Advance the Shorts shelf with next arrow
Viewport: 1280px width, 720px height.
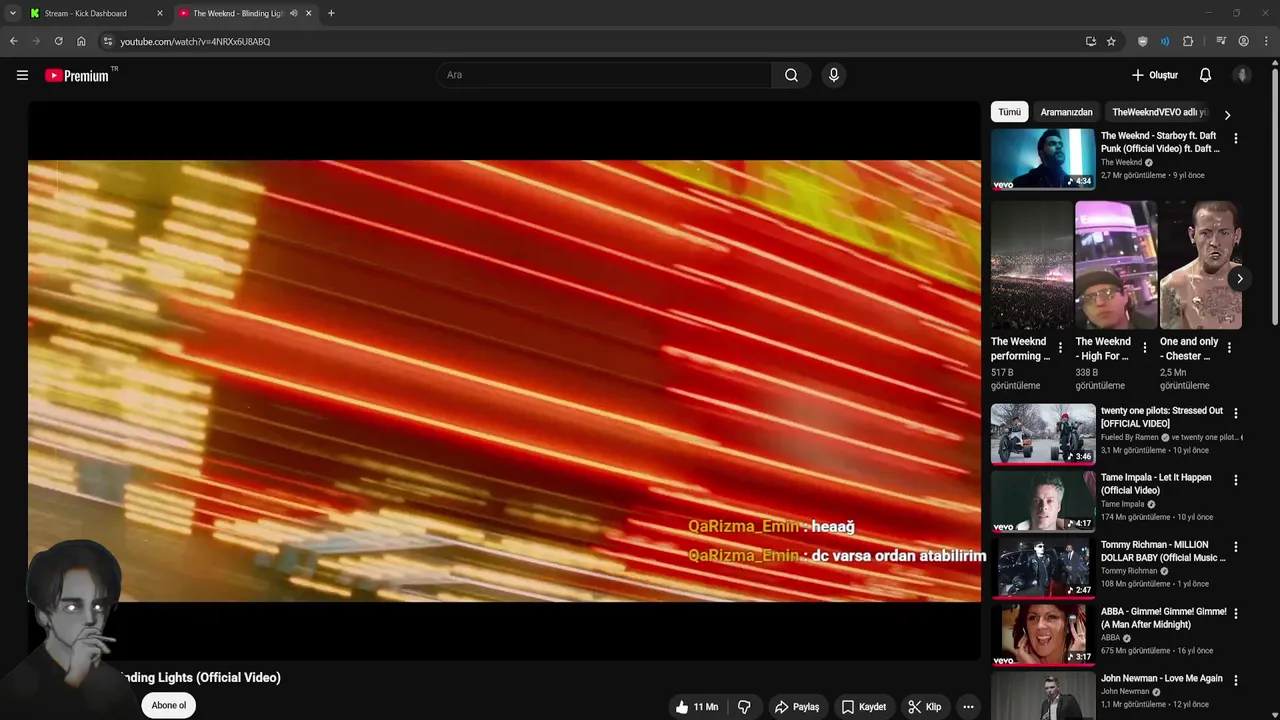pyautogui.click(x=1239, y=279)
